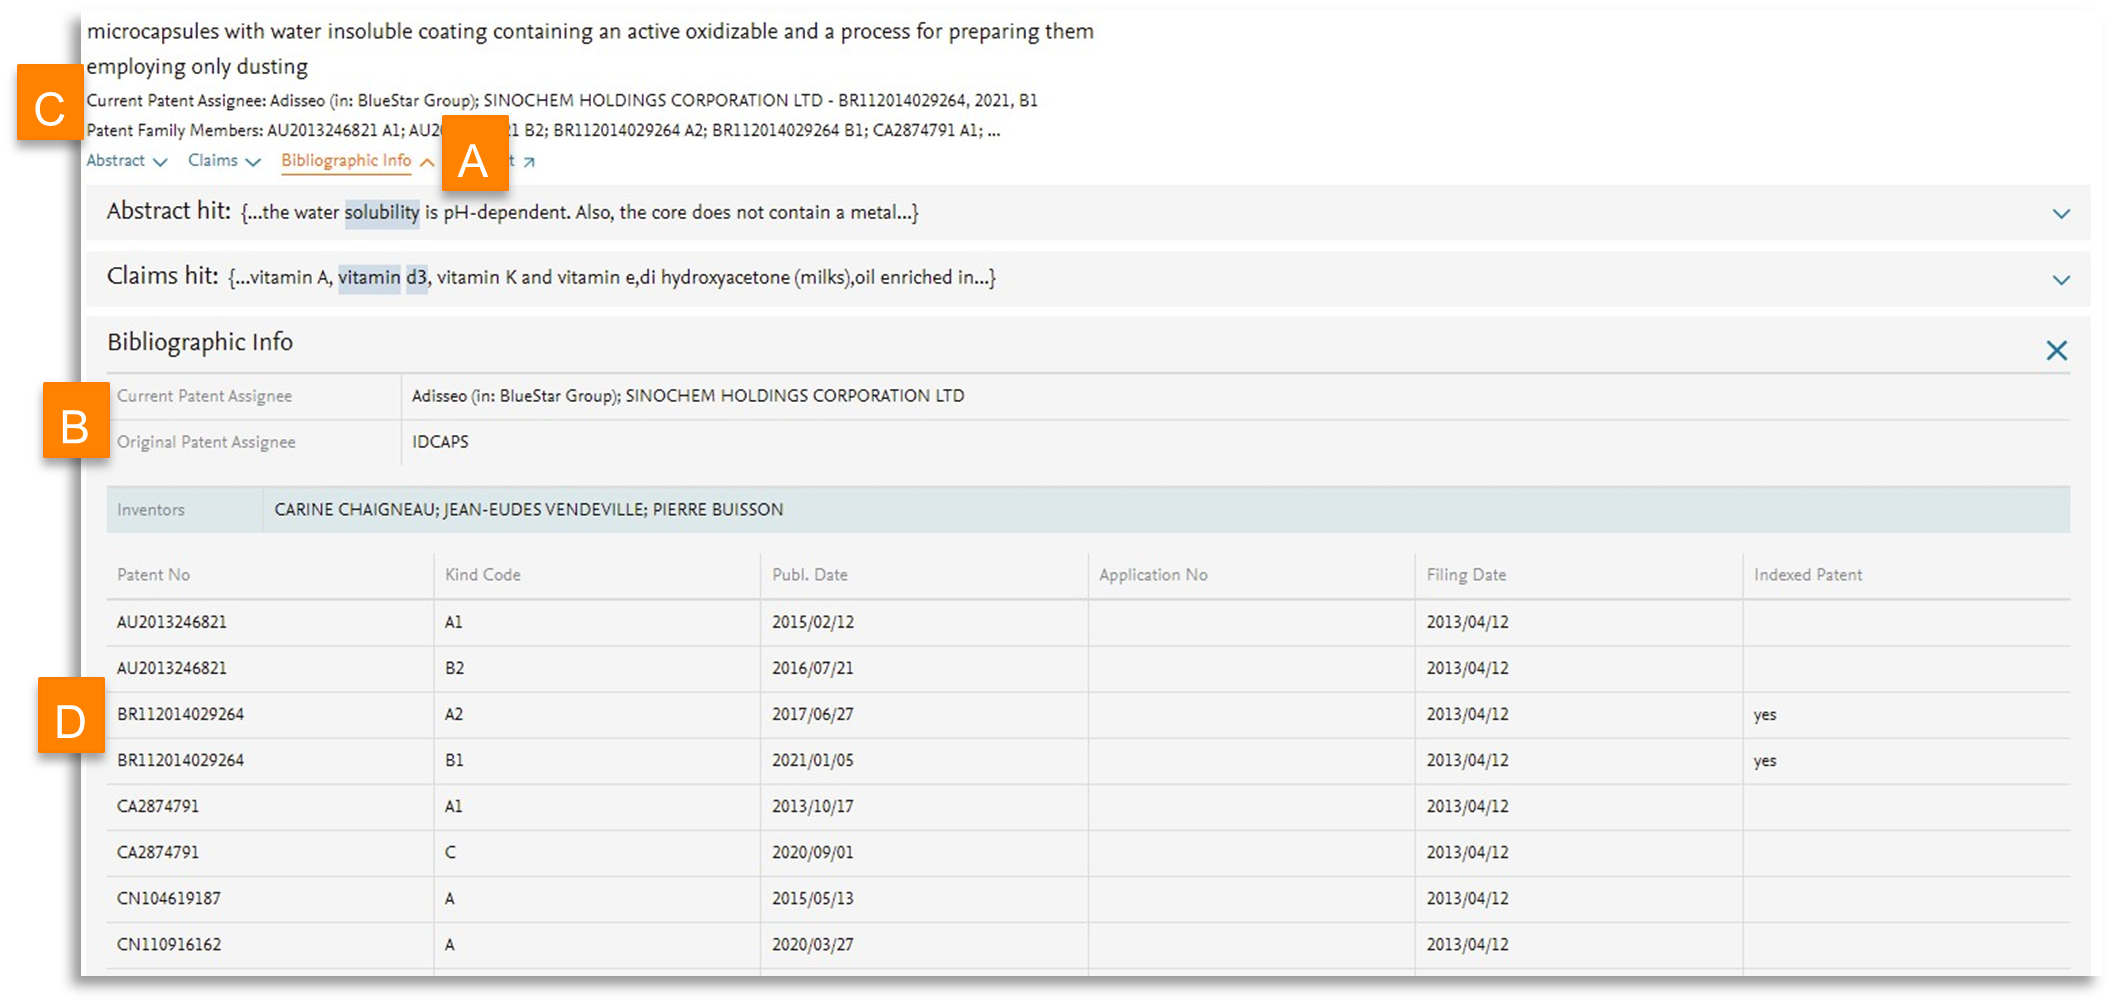This screenshot has width=2113, height=1005.
Task: Expand the Abstract section link
Action: tap(125, 161)
